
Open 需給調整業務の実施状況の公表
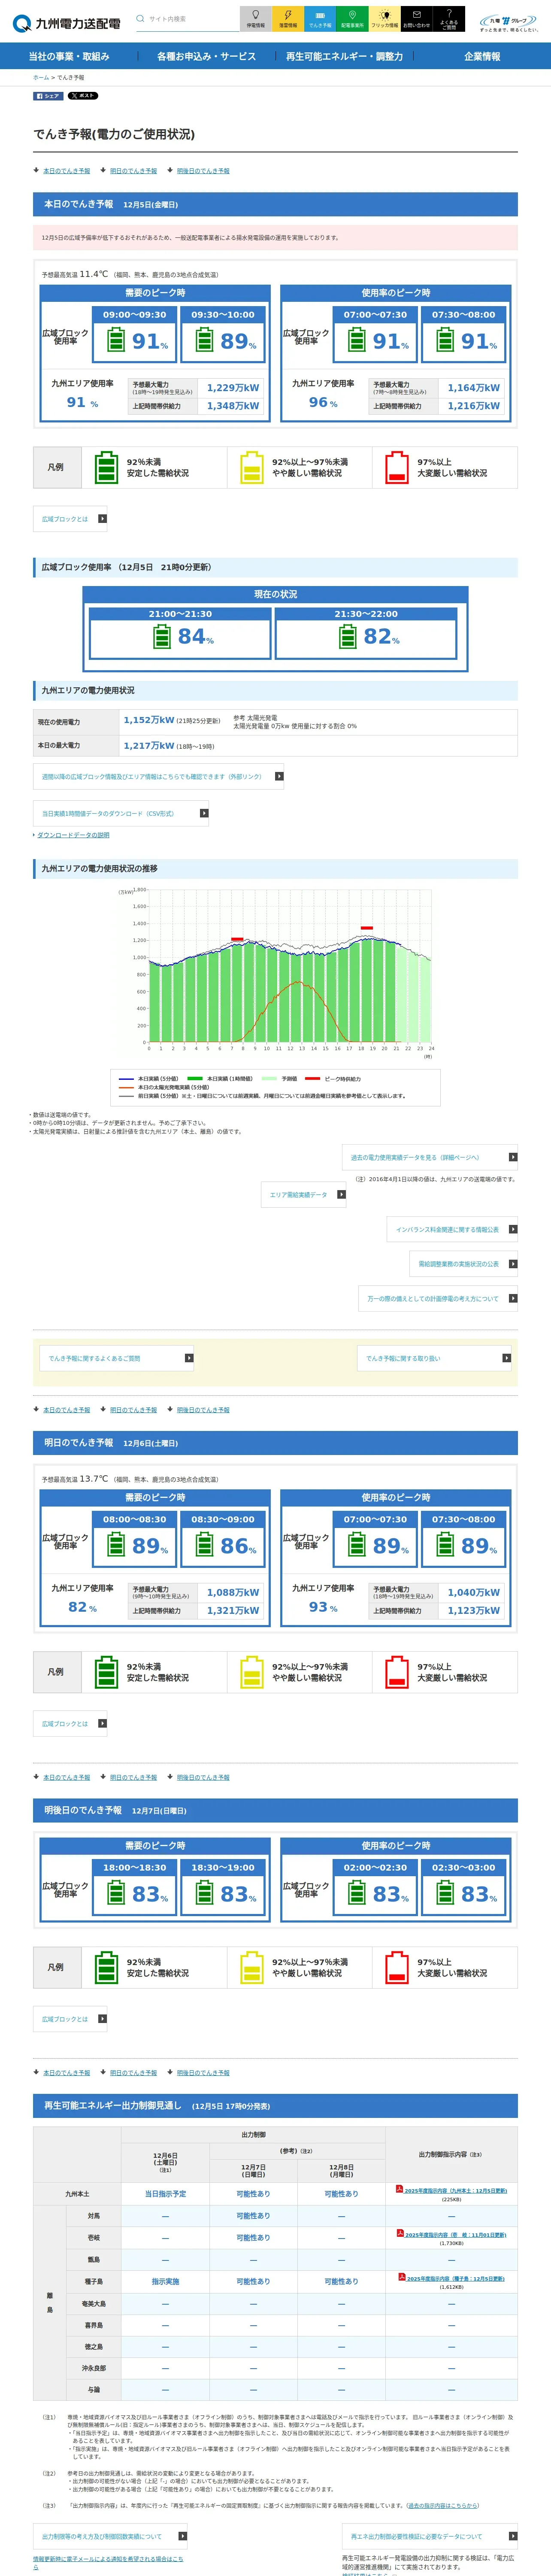point(463,1264)
